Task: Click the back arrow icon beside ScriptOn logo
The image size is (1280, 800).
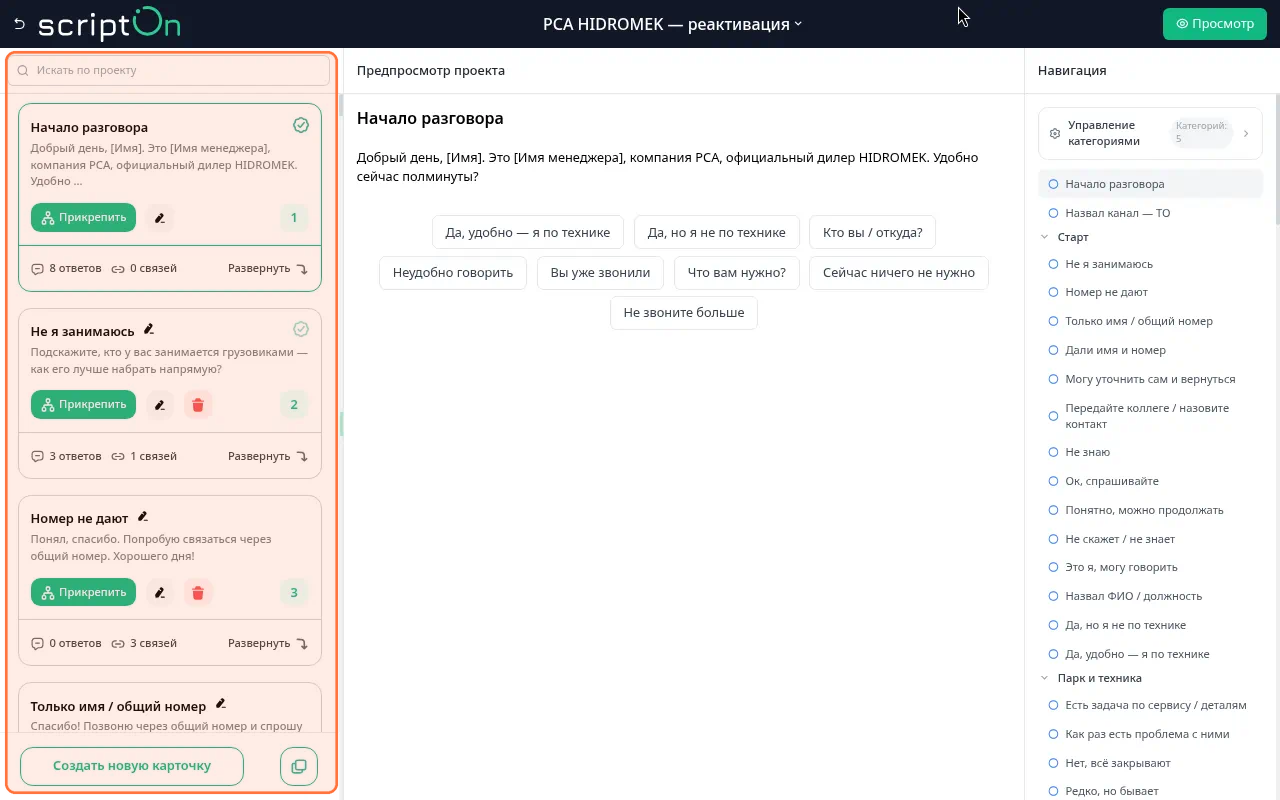Action: click(19, 24)
